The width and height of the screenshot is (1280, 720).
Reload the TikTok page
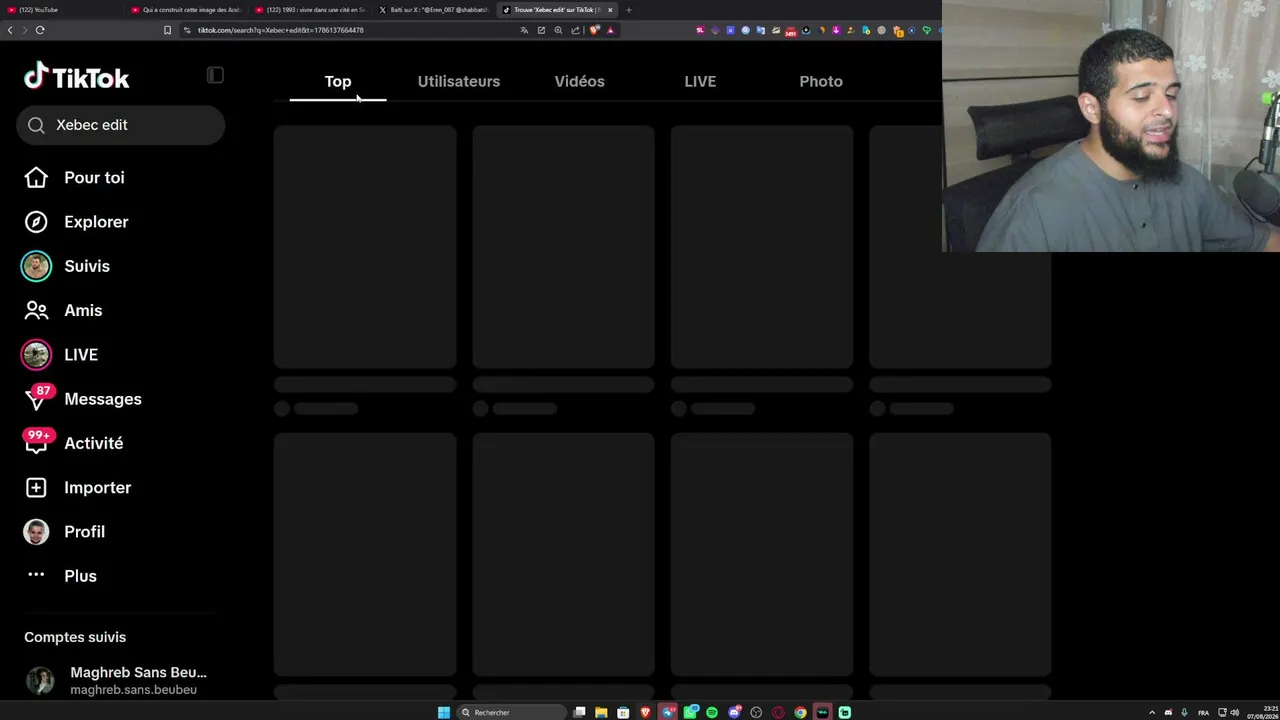coord(40,30)
